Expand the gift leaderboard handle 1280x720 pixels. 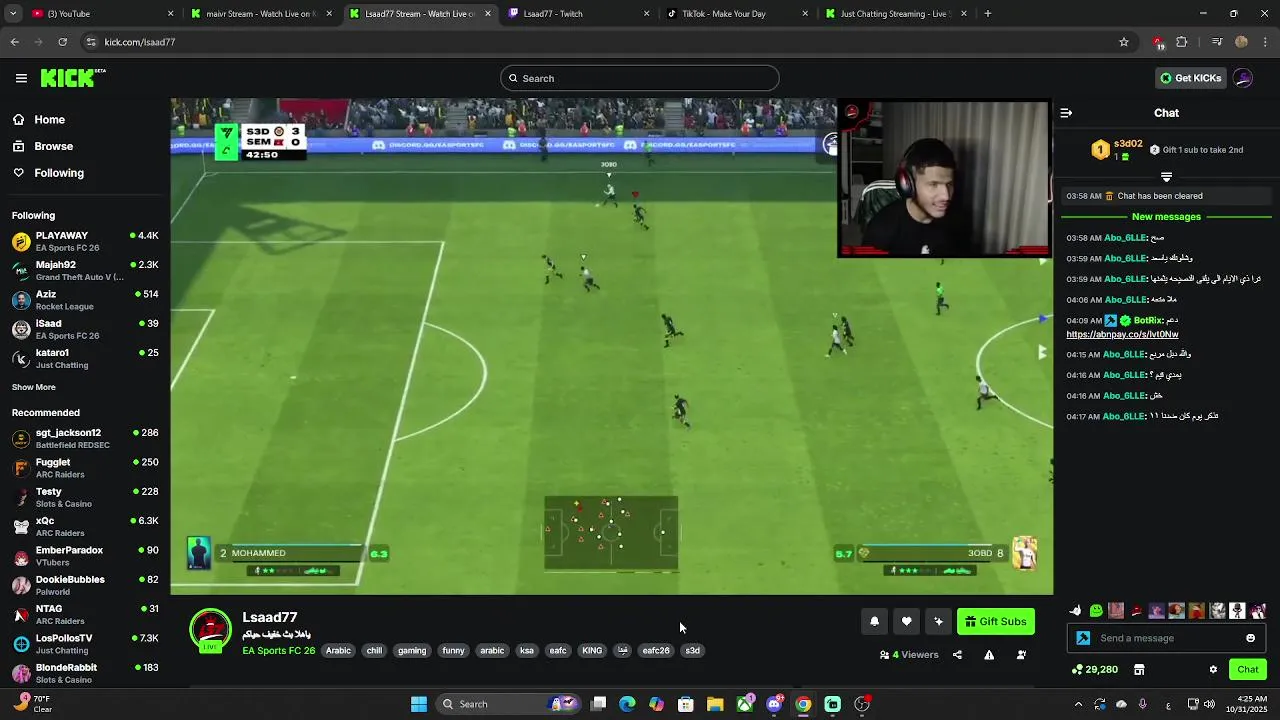click(x=1166, y=177)
